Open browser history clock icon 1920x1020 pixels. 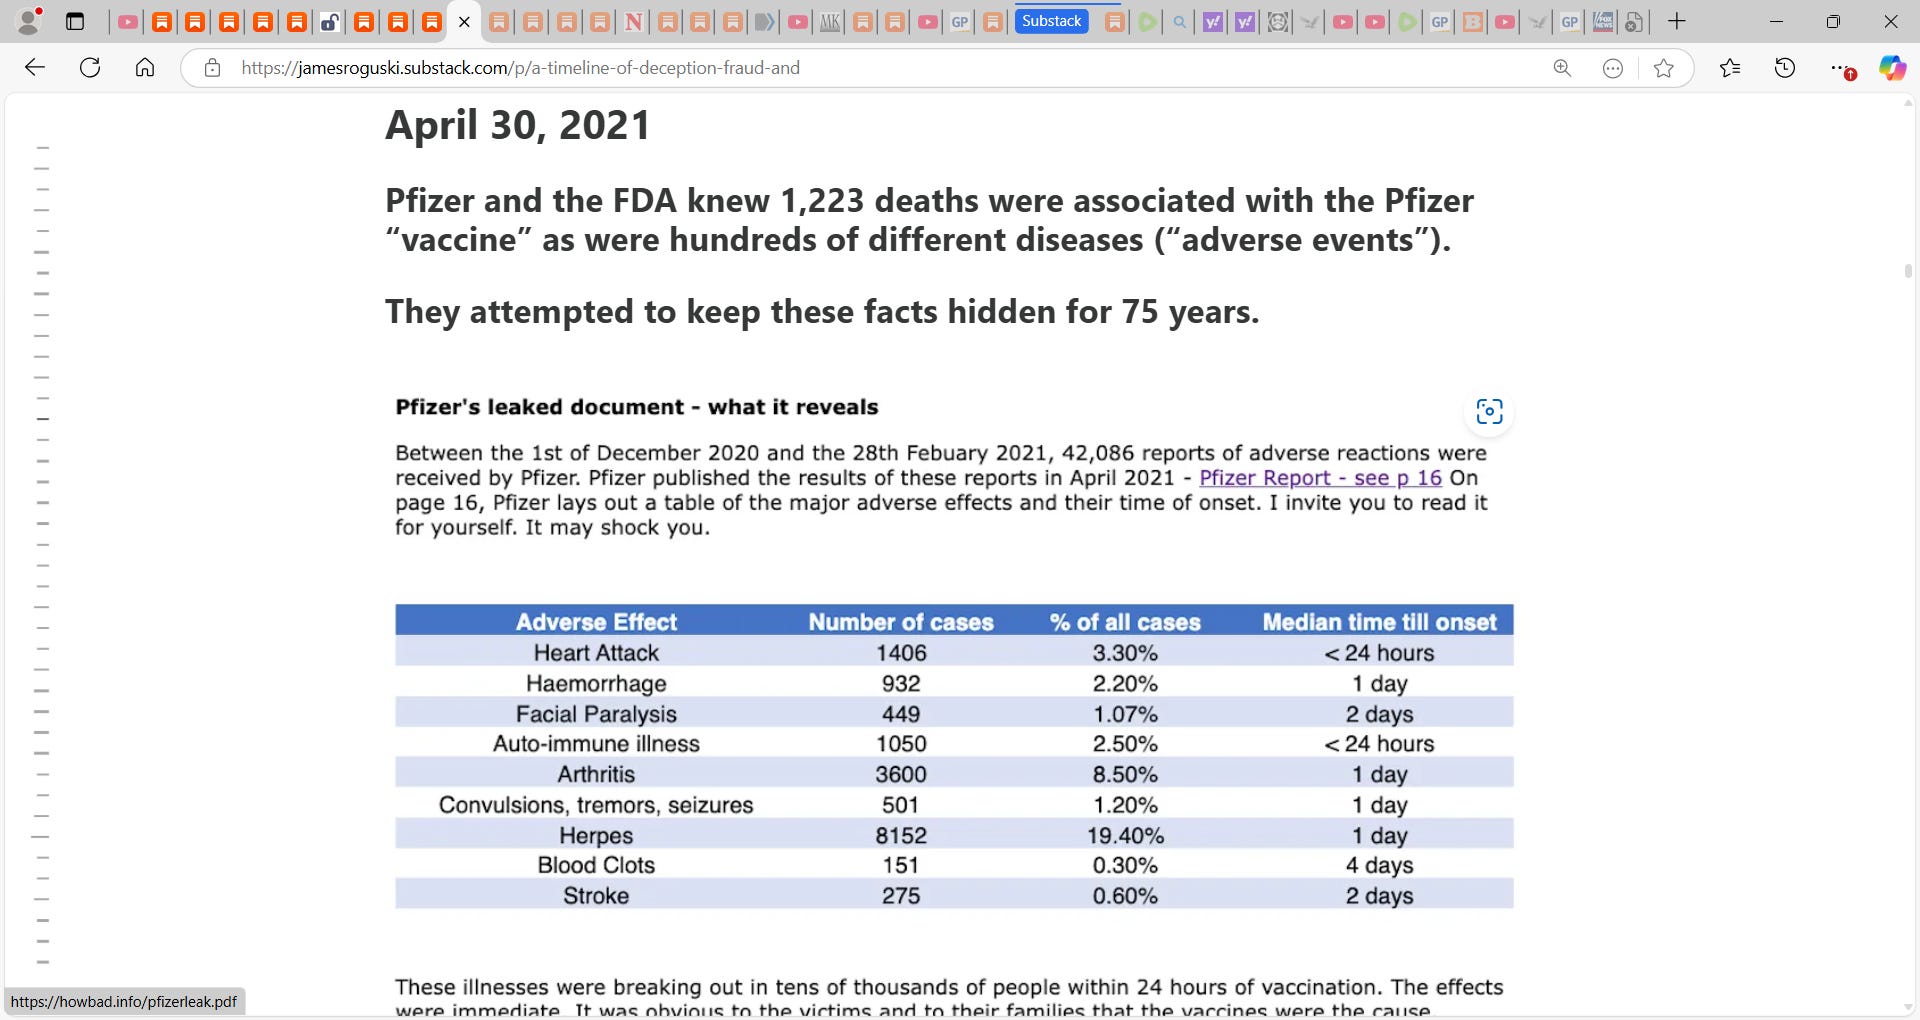pyautogui.click(x=1785, y=68)
